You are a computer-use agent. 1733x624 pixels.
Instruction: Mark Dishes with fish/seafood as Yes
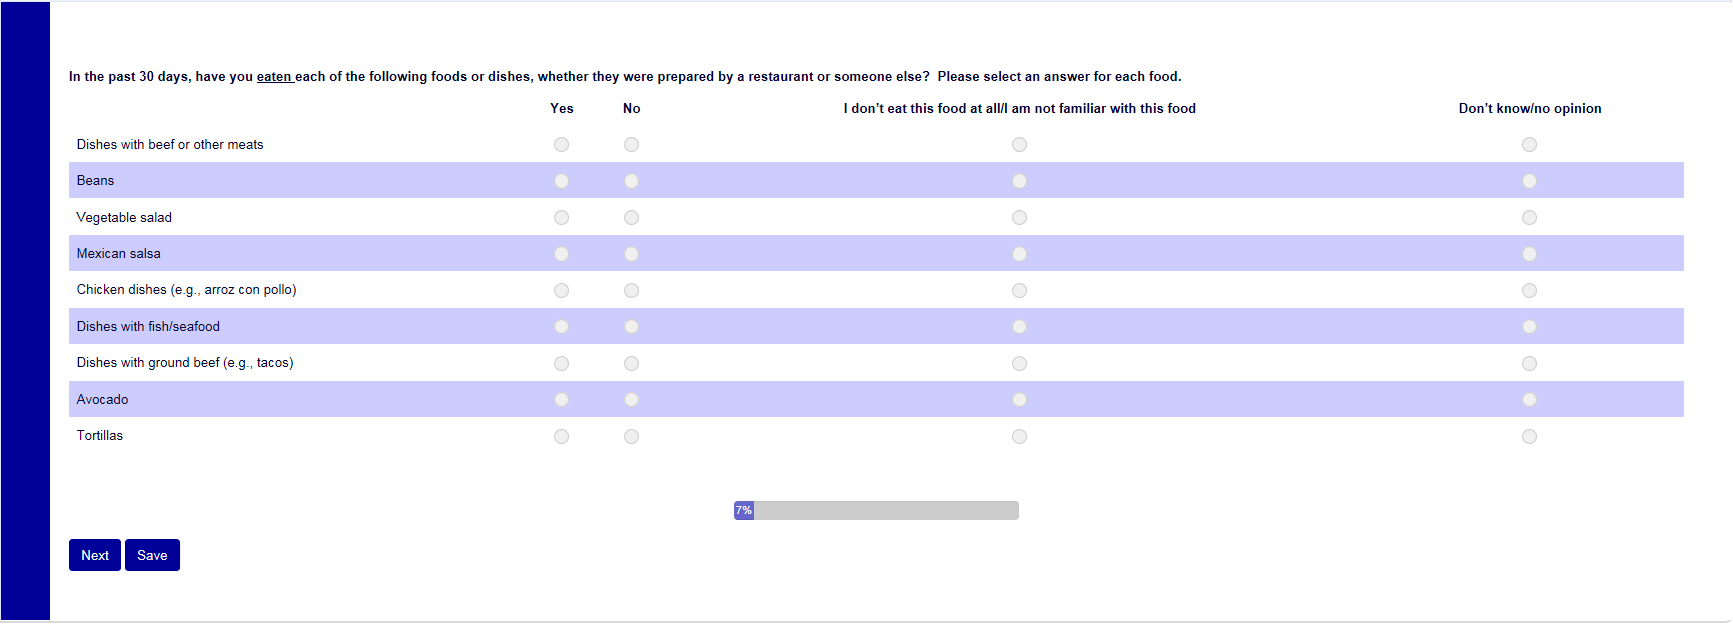561,327
